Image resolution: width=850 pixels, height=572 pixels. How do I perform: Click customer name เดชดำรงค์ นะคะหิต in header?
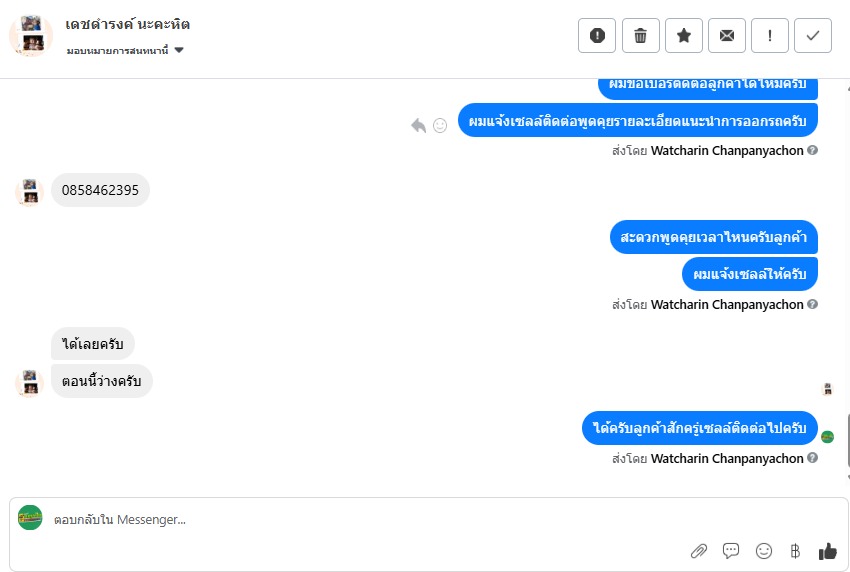[x=127, y=24]
